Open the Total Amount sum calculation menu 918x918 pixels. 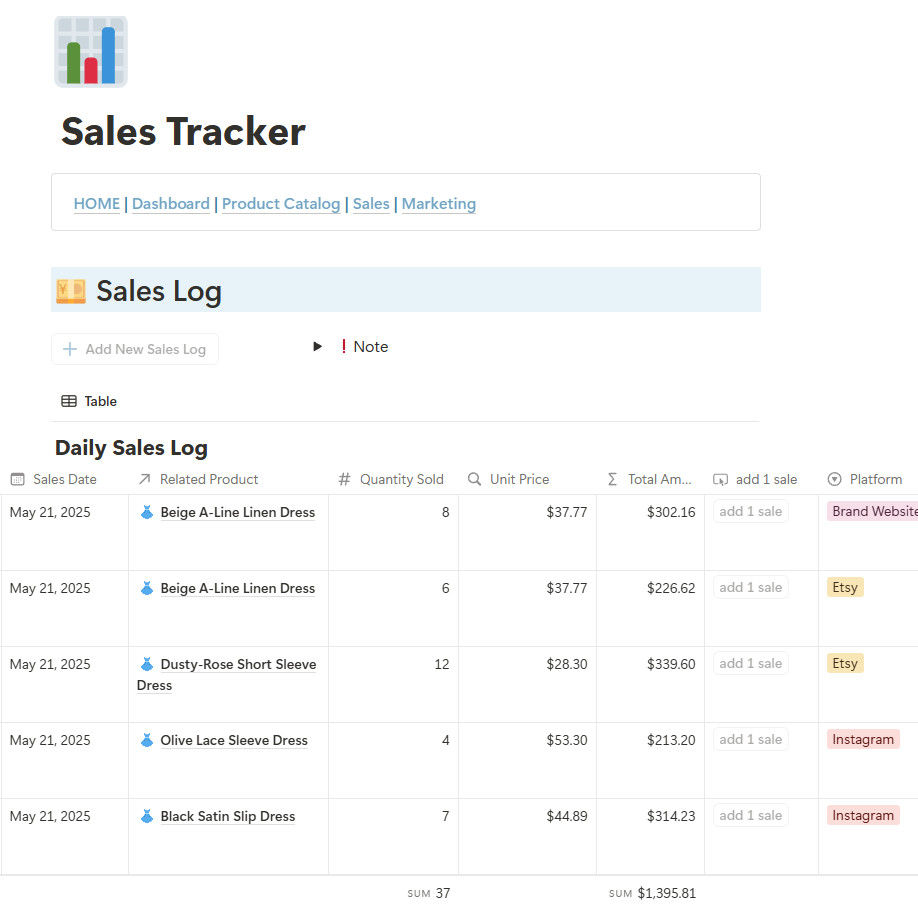pos(652,893)
